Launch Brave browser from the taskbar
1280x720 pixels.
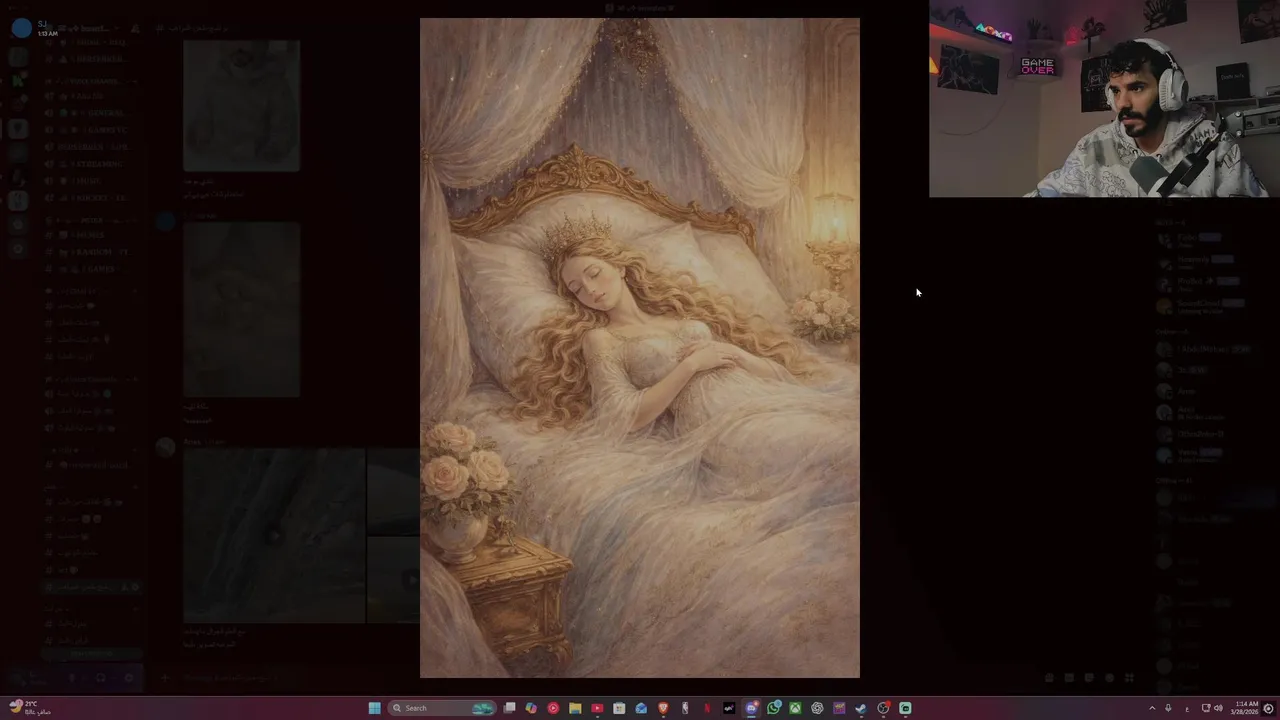point(663,708)
